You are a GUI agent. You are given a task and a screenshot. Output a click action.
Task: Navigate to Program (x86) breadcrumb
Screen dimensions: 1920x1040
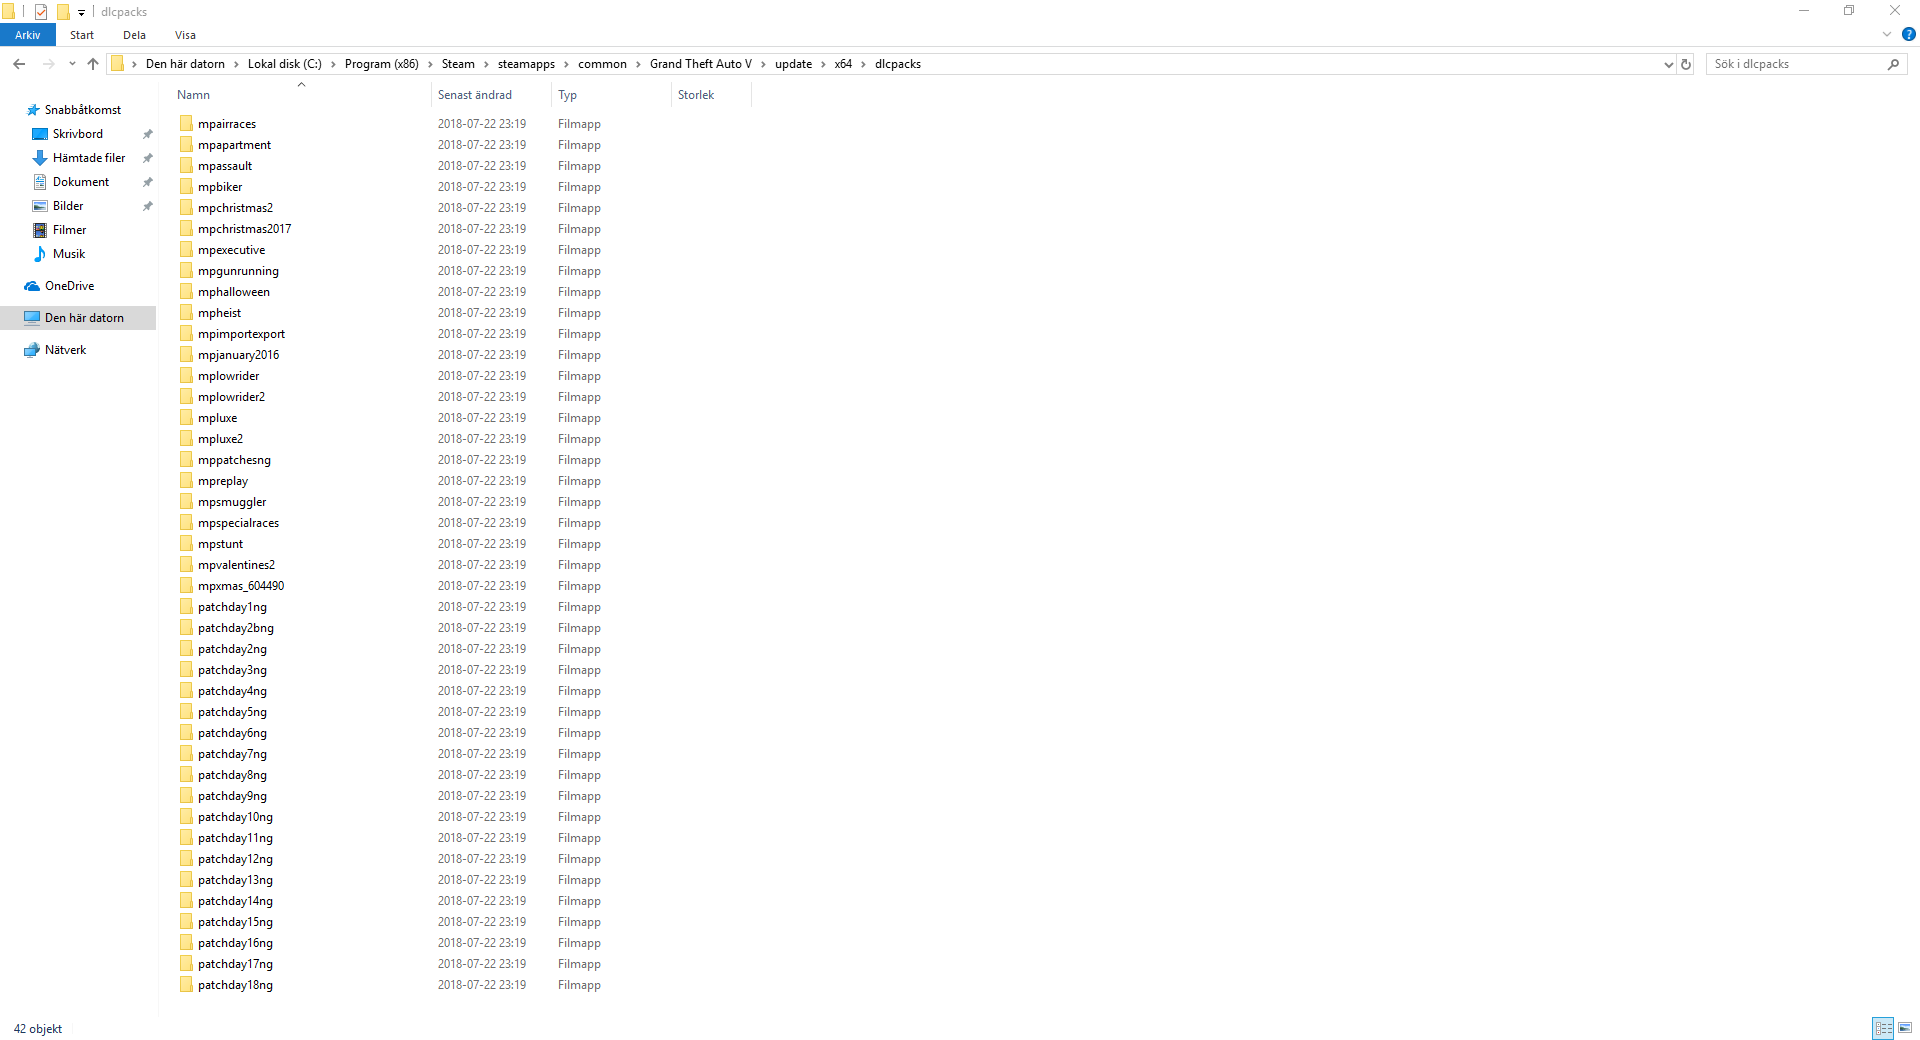click(382, 64)
